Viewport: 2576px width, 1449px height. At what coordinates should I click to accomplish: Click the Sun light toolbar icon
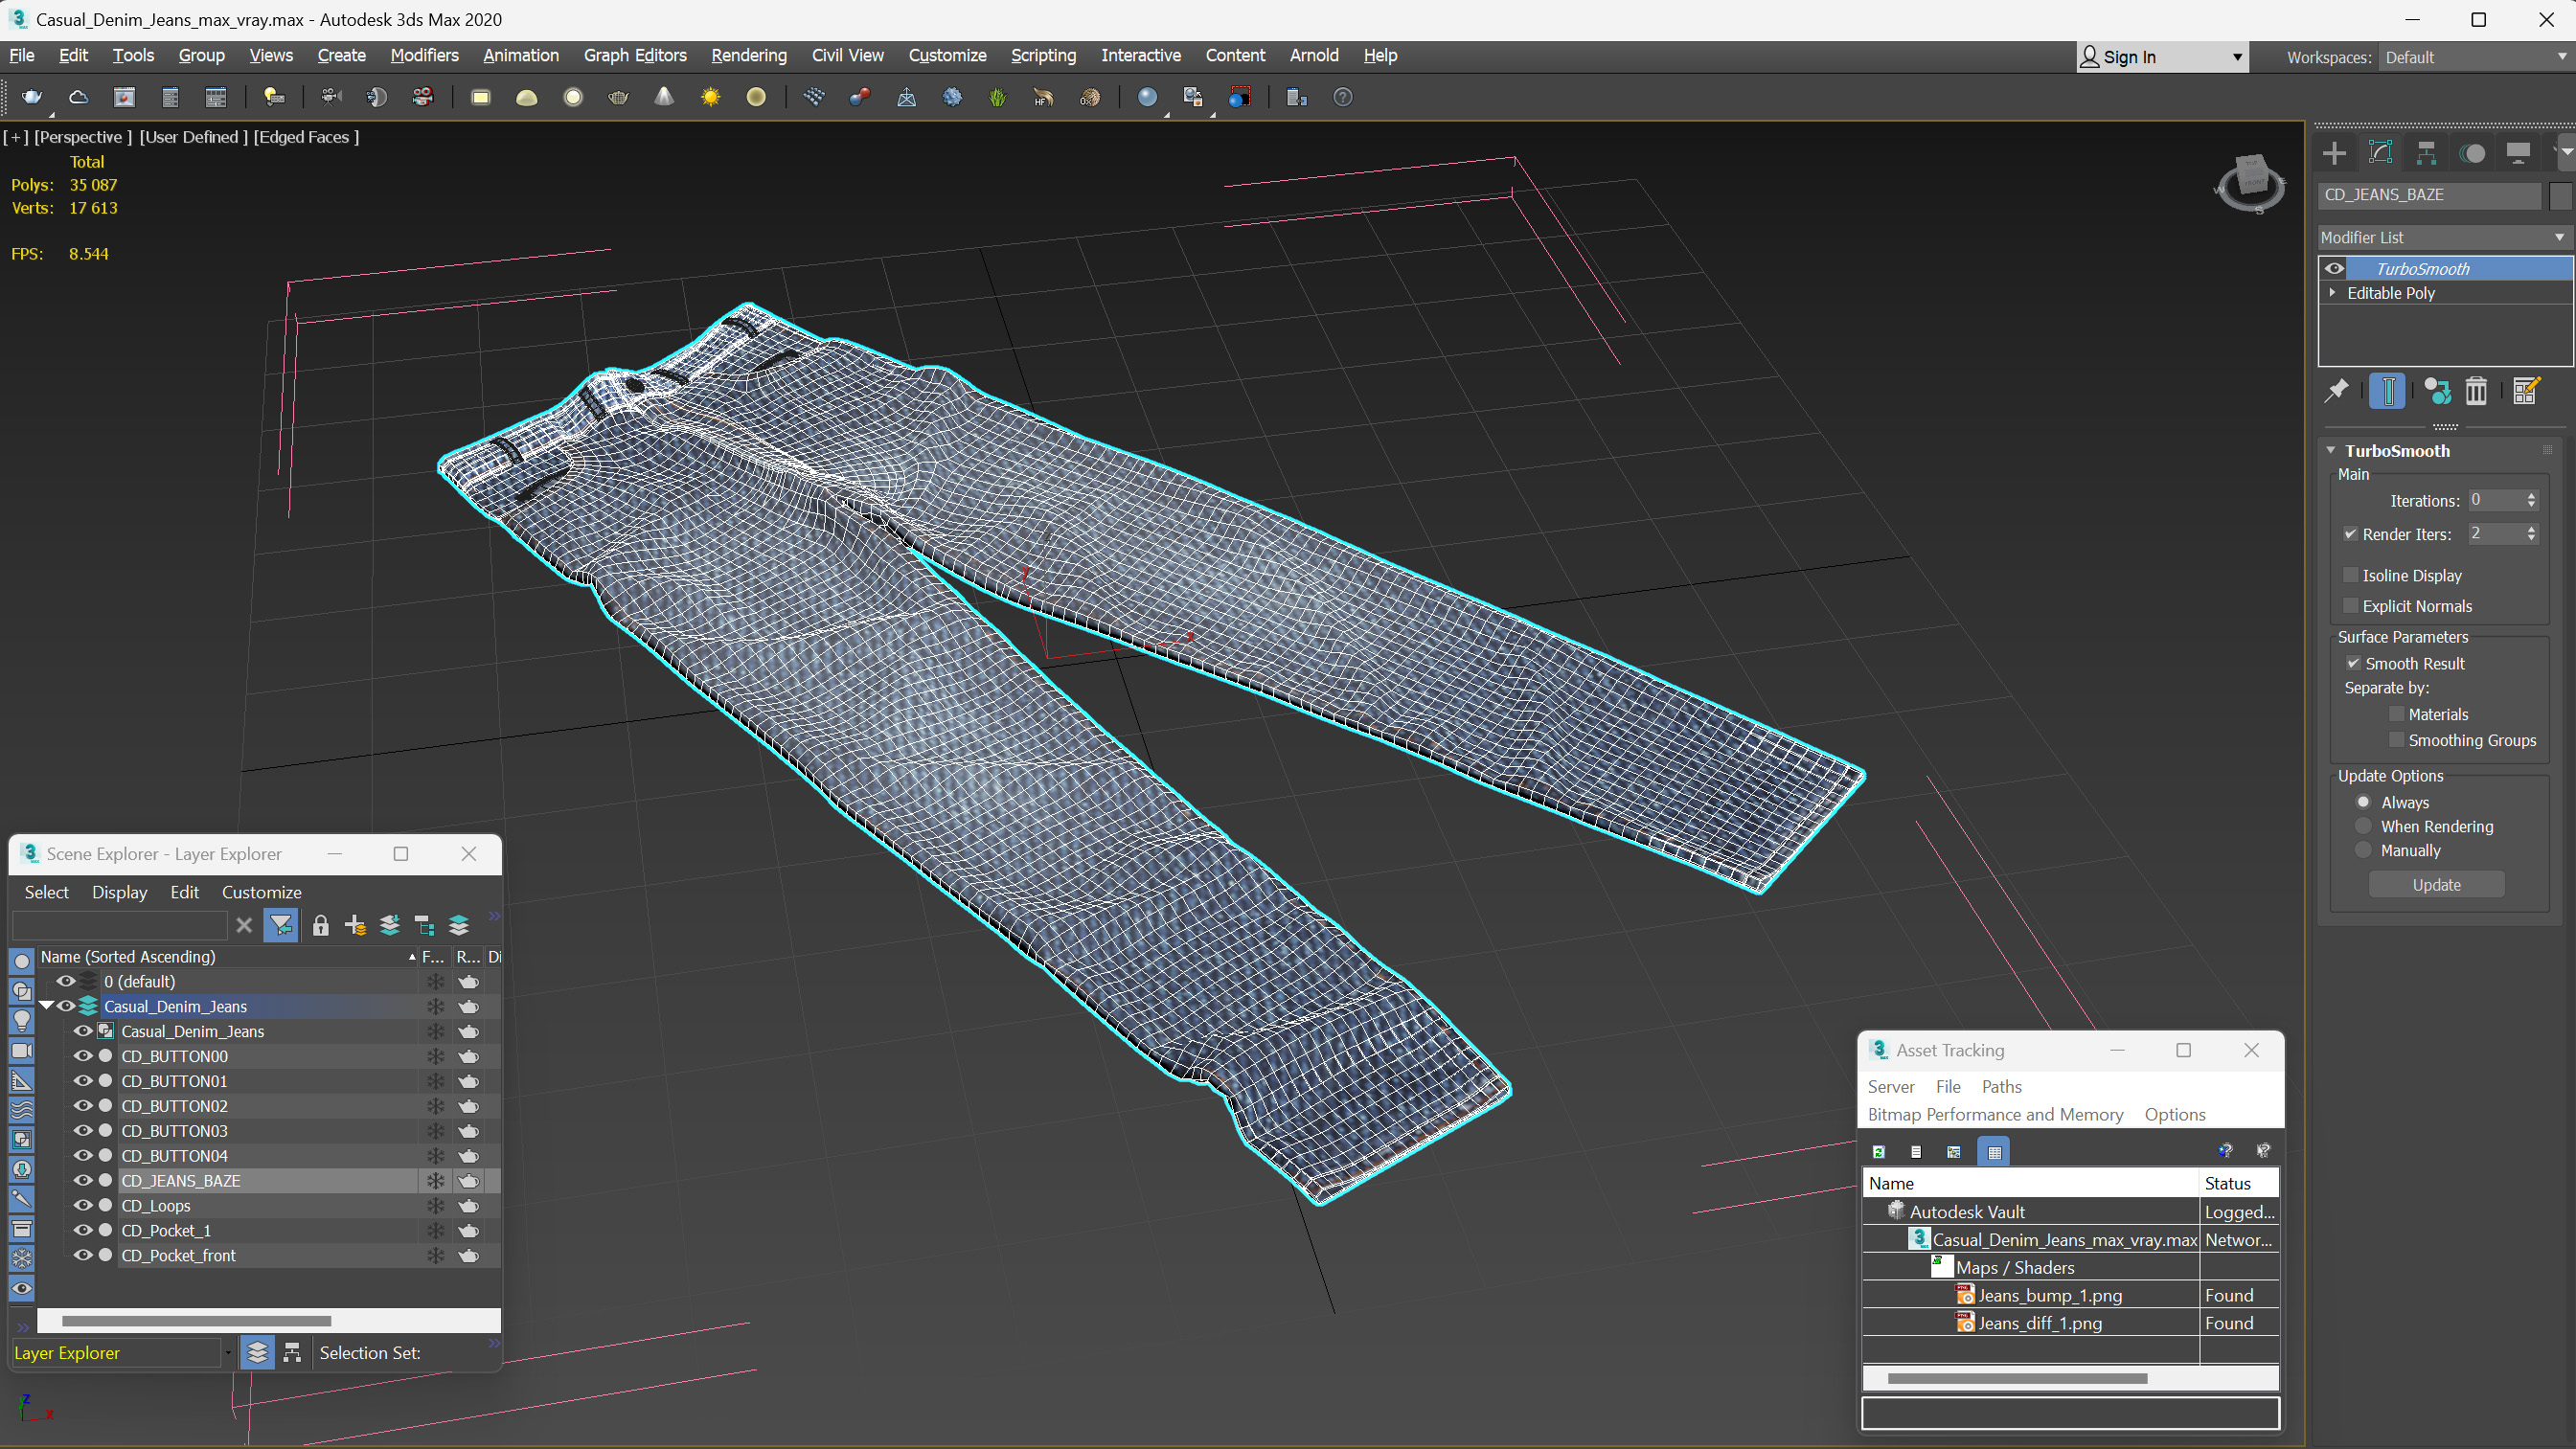pyautogui.click(x=711, y=97)
